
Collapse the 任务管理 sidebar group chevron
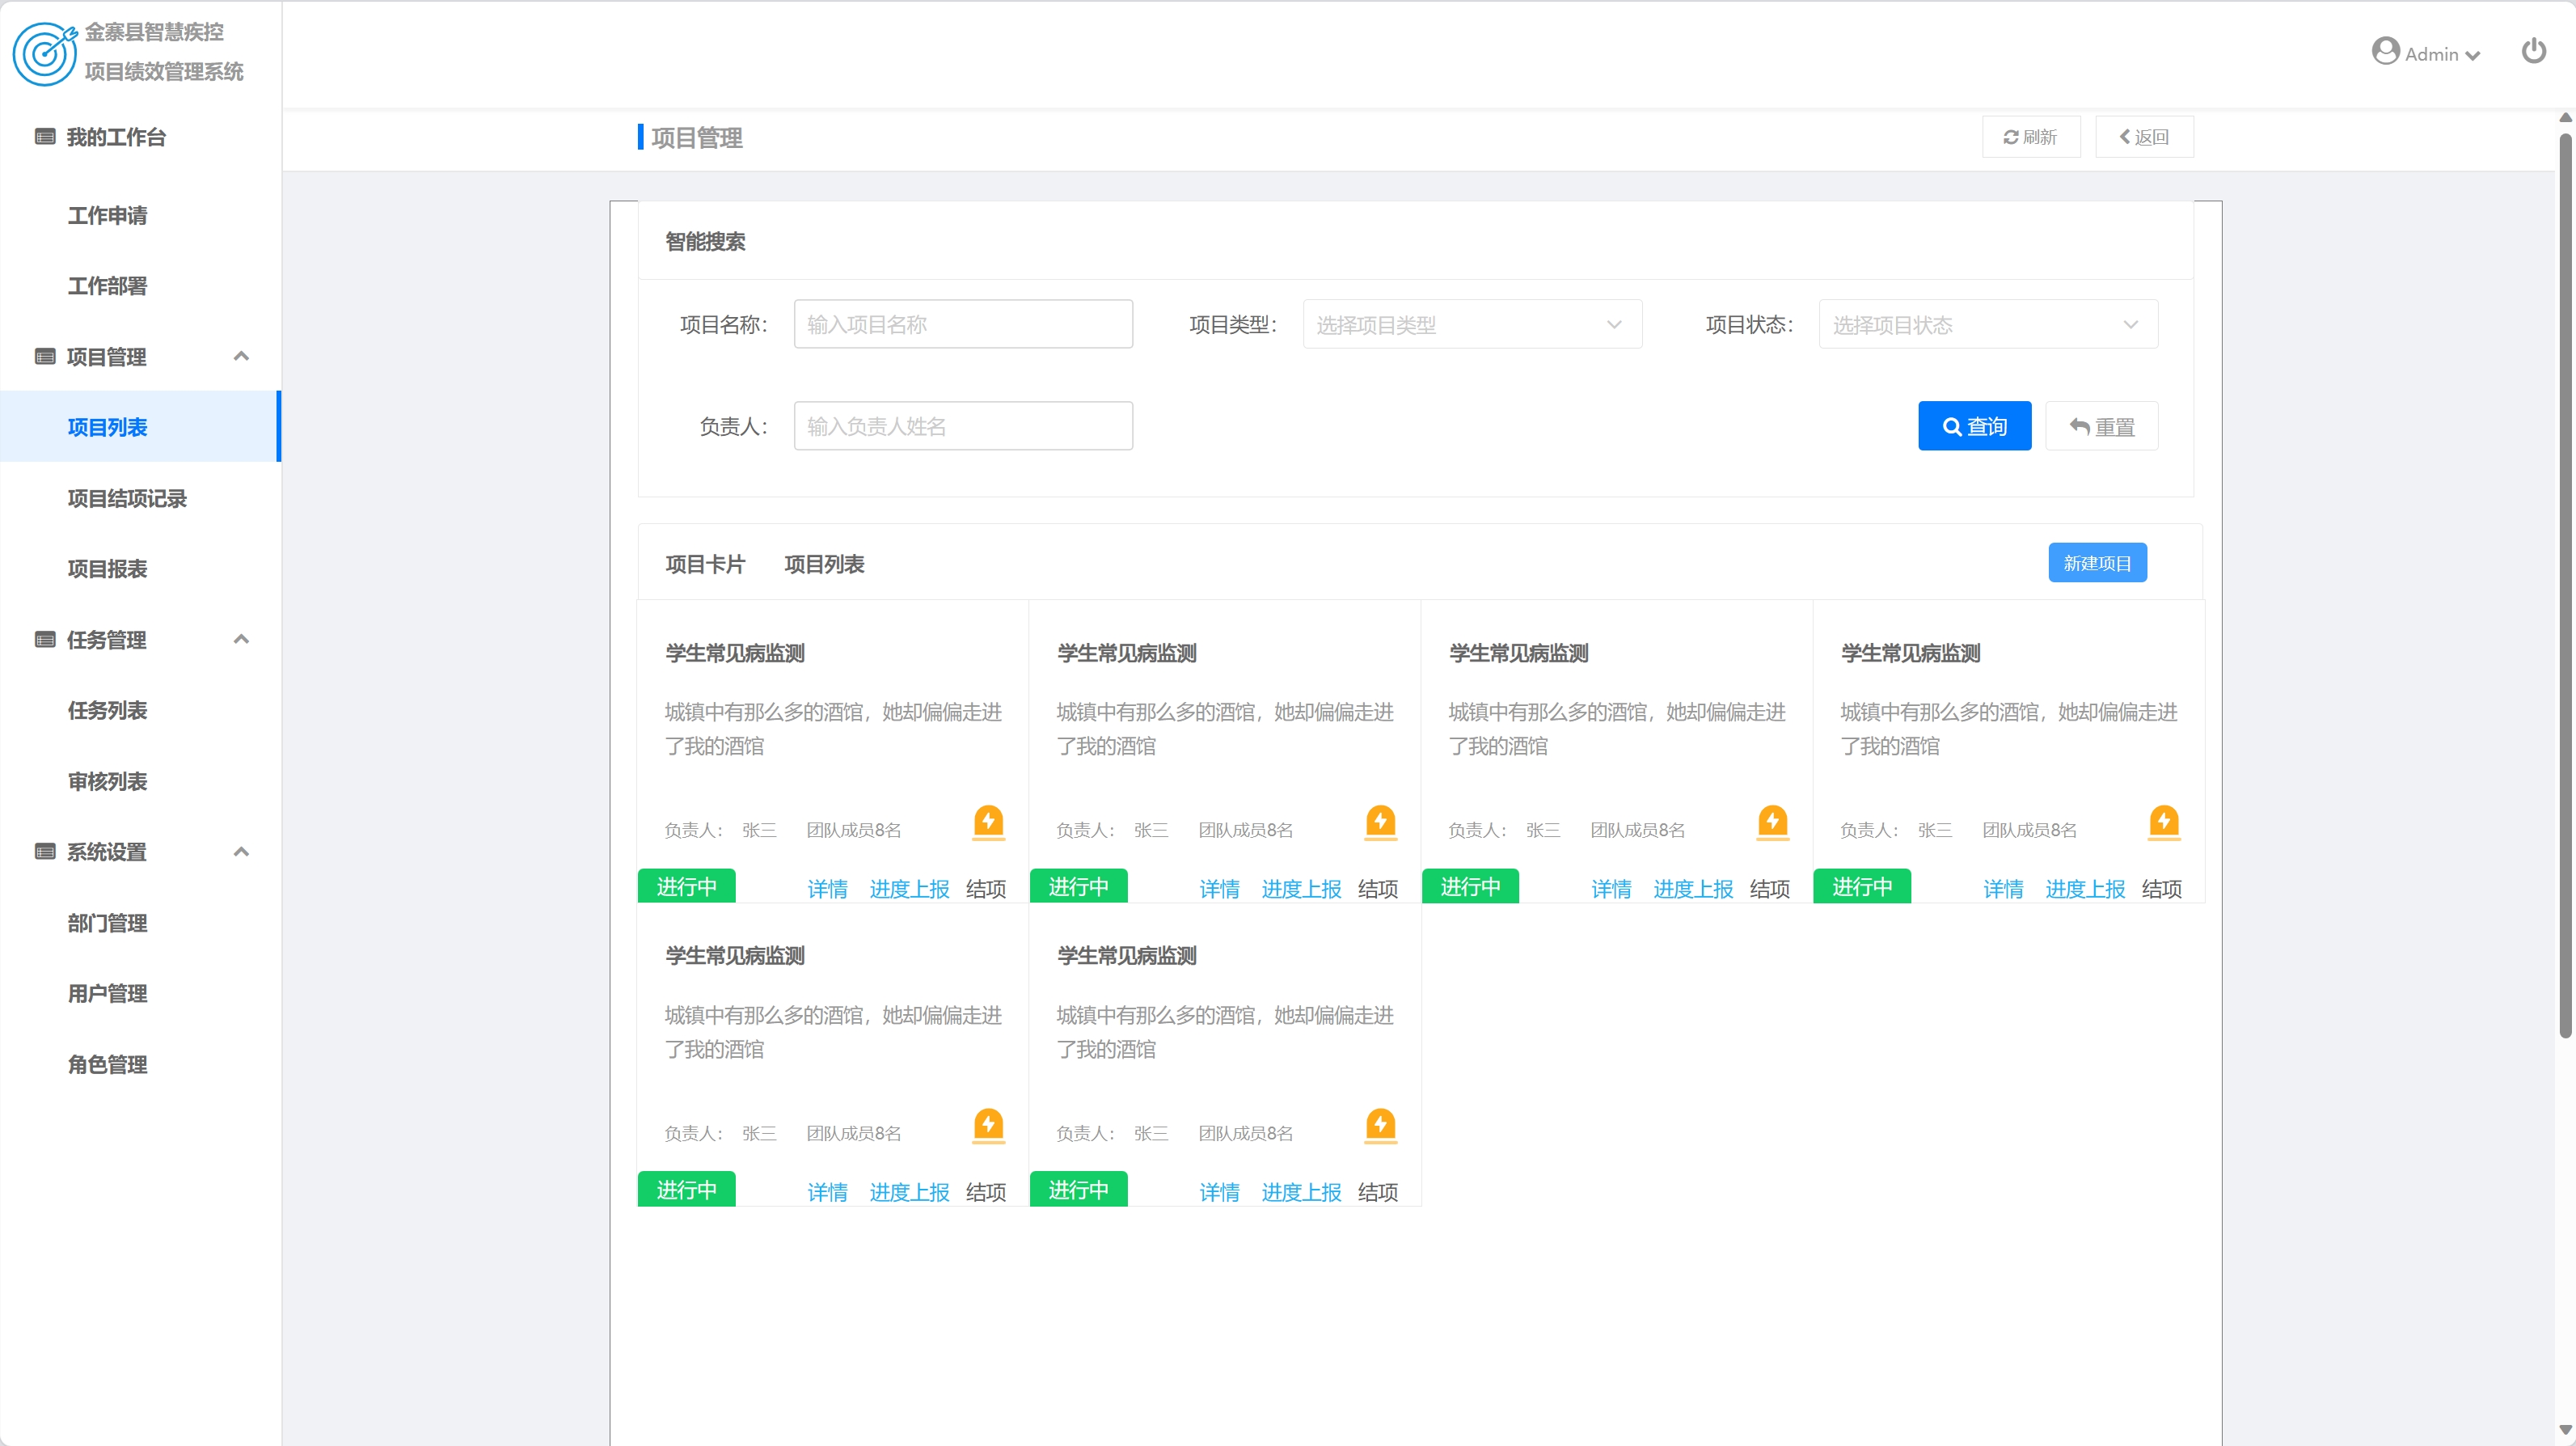241,639
